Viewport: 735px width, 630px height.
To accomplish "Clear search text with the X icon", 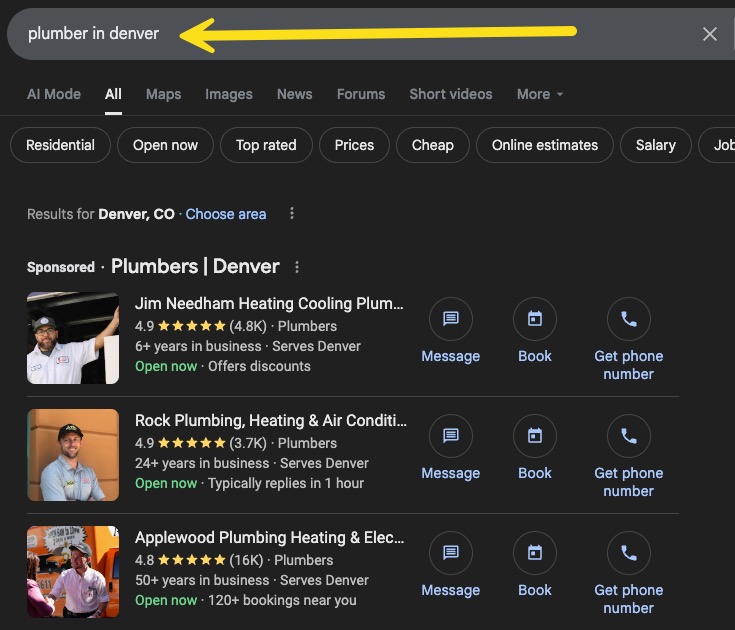I will [x=710, y=34].
